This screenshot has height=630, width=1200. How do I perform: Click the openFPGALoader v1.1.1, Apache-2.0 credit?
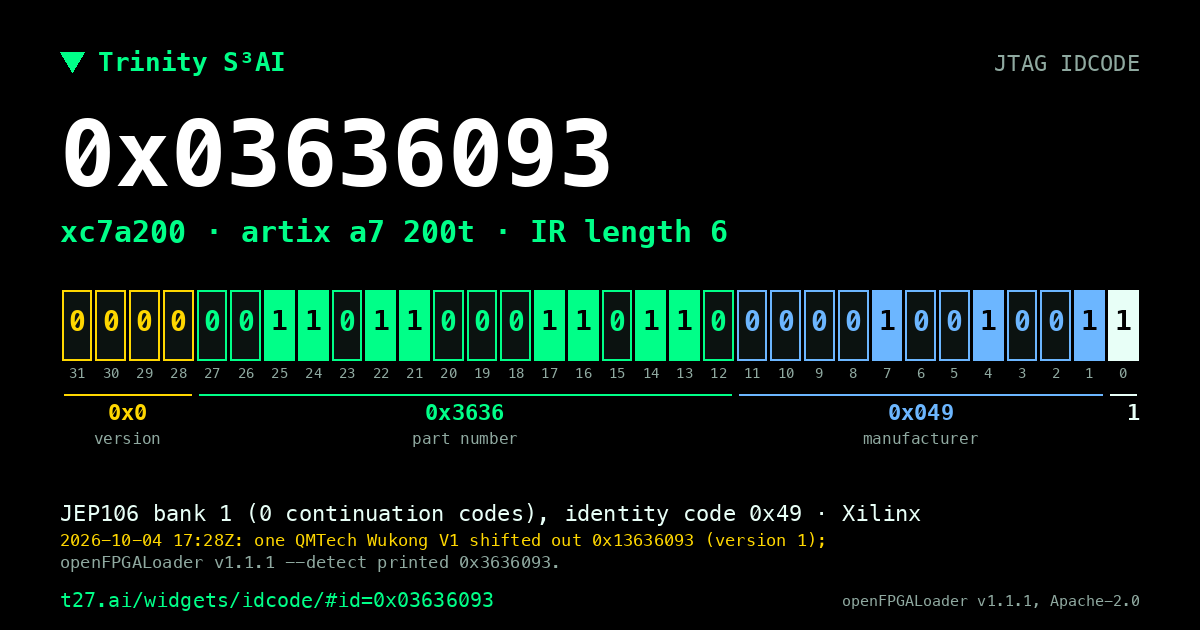click(991, 601)
